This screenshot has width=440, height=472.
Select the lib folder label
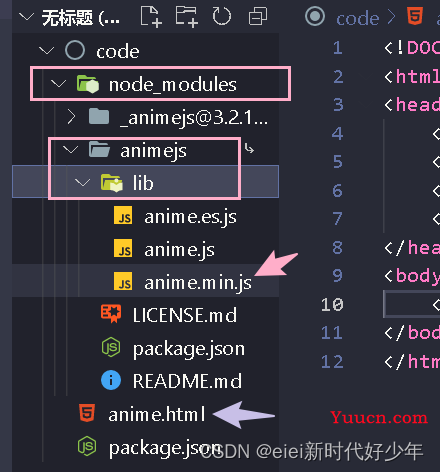click(143, 183)
